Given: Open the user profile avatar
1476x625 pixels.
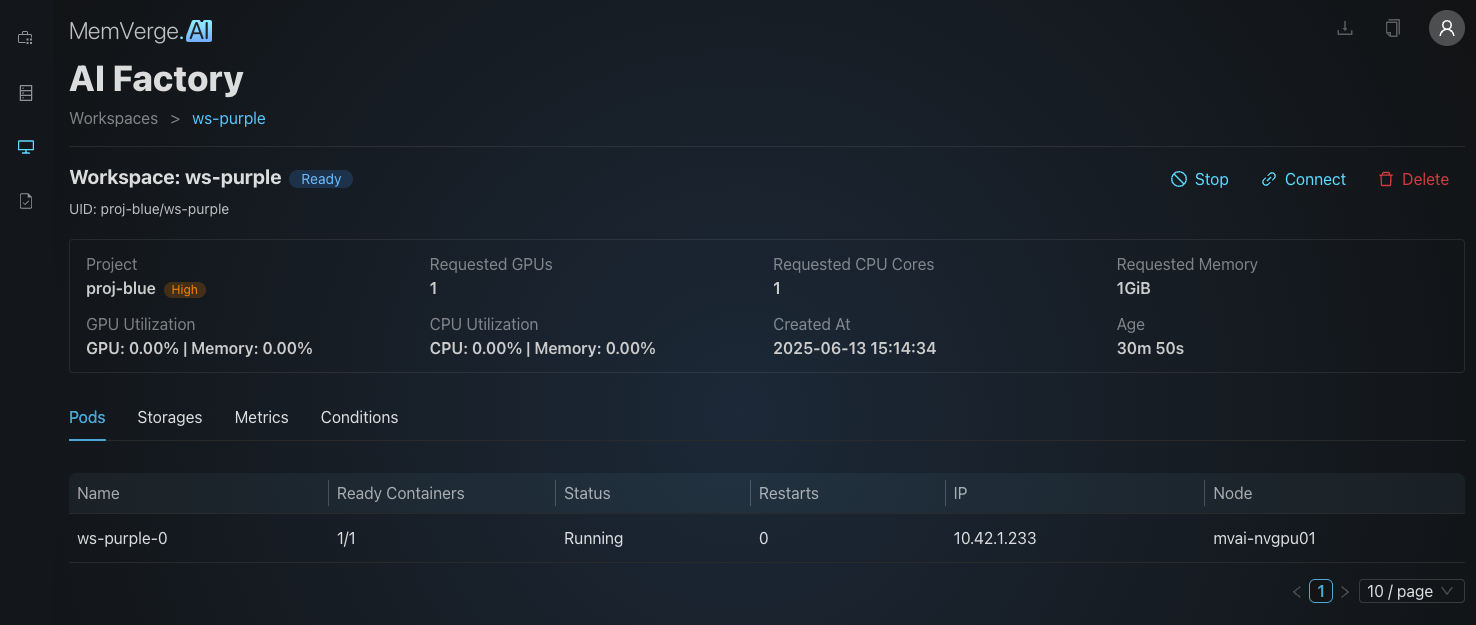Looking at the screenshot, I should click(1446, 28).
